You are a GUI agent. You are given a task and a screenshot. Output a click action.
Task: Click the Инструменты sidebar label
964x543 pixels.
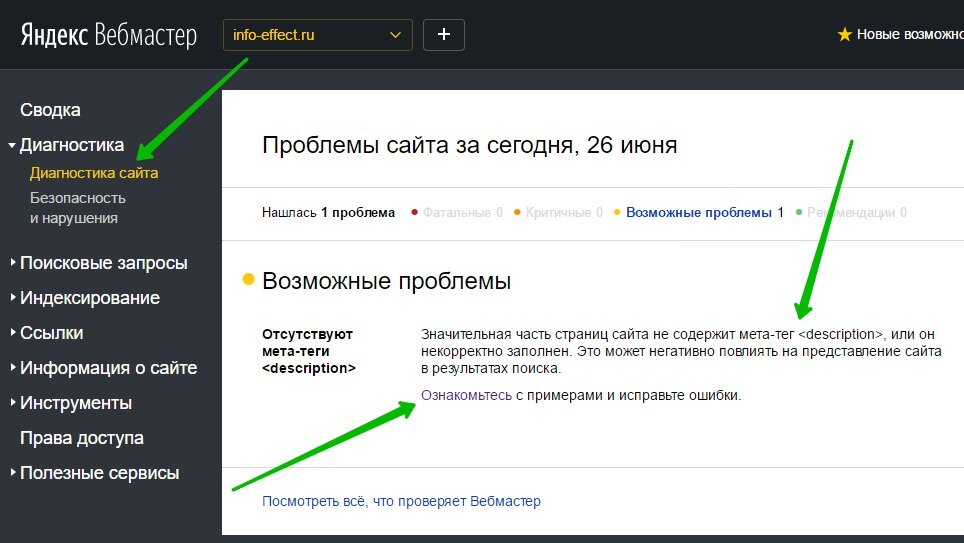point(76,403)
